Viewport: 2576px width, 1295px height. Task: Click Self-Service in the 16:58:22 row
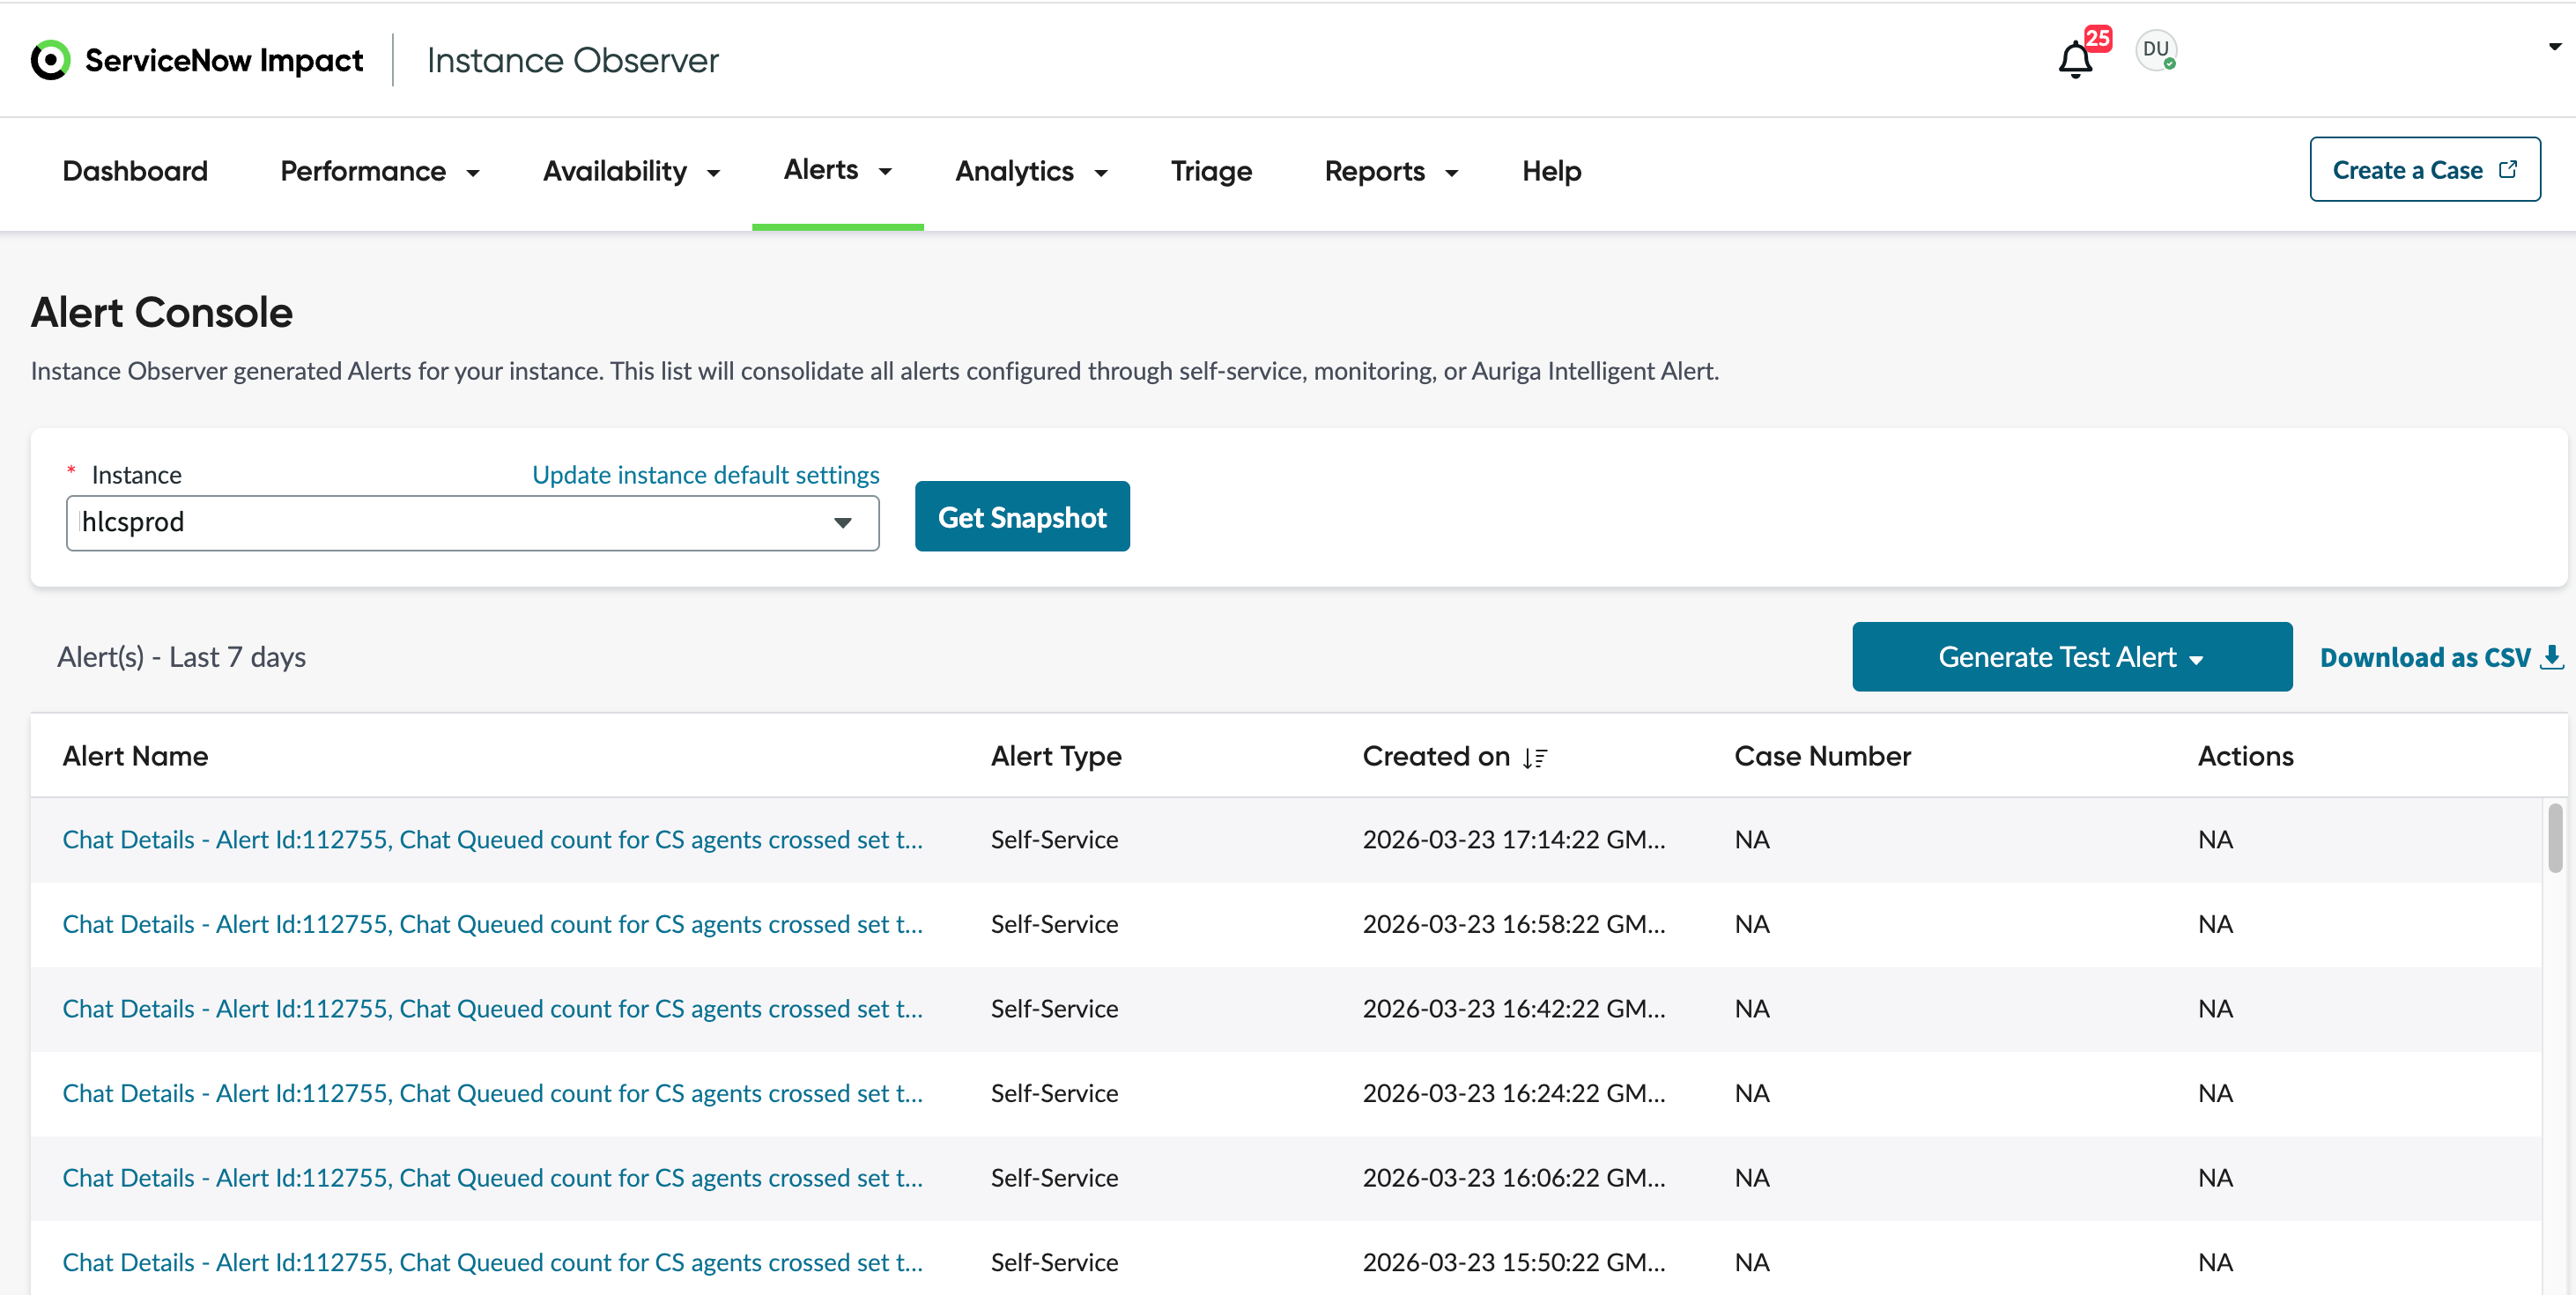click(1054, 924)
